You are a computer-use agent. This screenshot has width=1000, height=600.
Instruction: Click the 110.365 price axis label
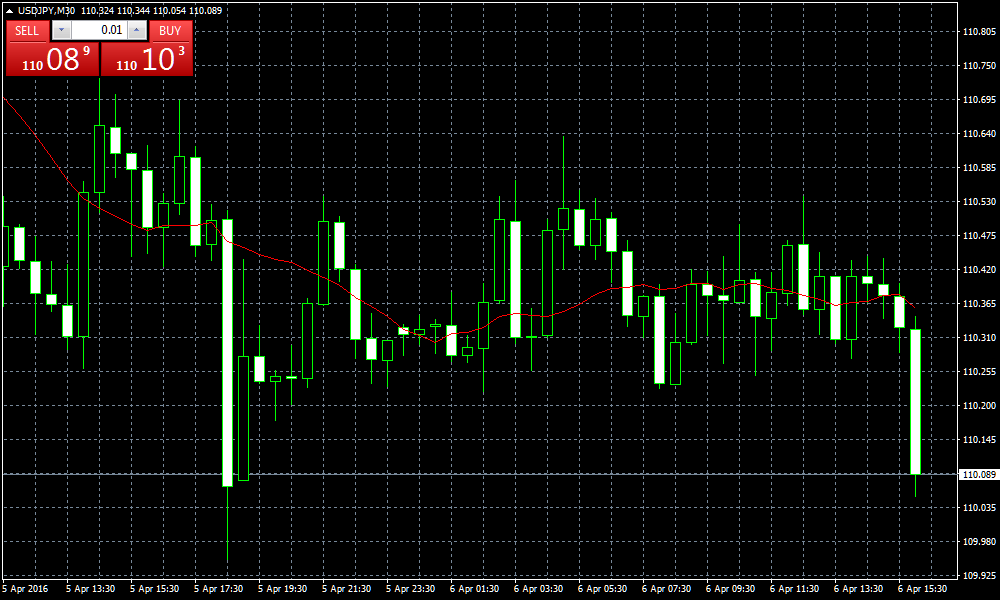click(979, 304)
